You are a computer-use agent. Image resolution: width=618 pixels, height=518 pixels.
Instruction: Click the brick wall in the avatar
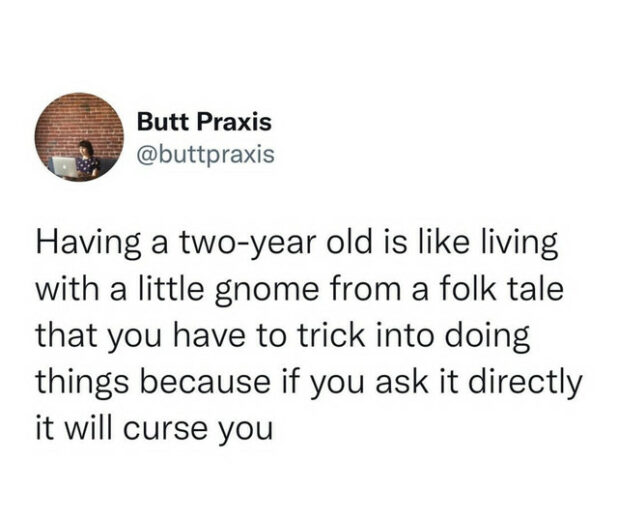[79, 118]
